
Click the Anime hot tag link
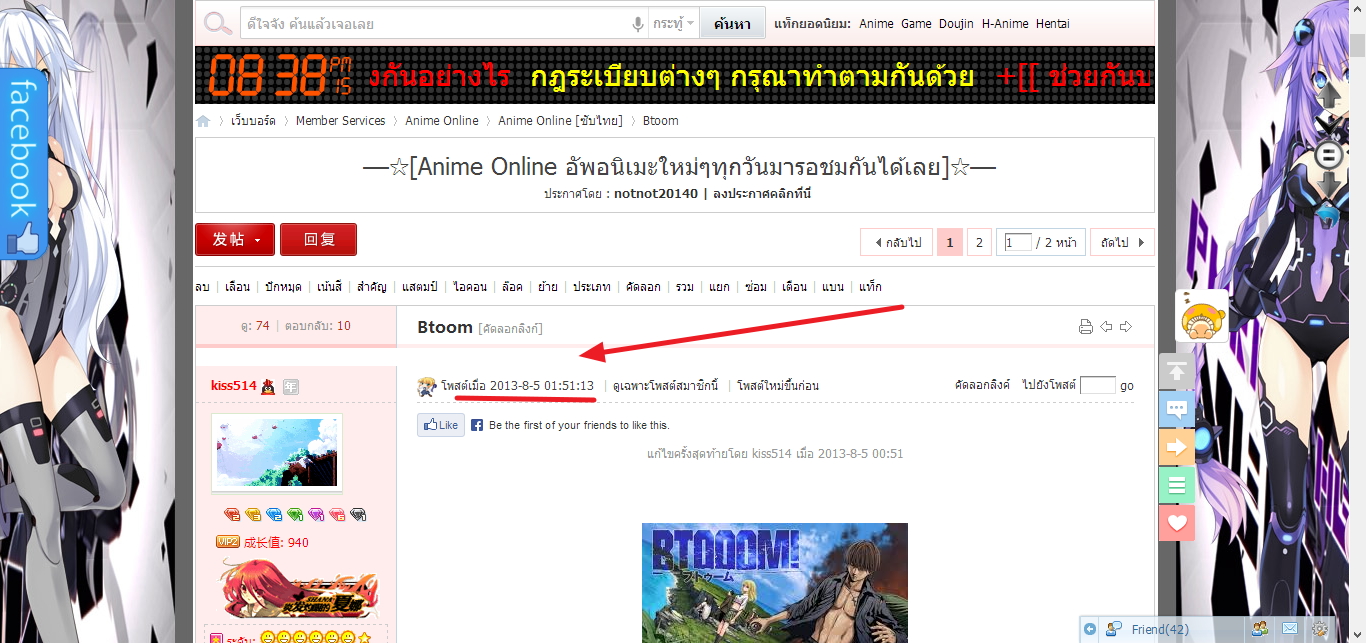pyautogui.click(x=877, y=24)
